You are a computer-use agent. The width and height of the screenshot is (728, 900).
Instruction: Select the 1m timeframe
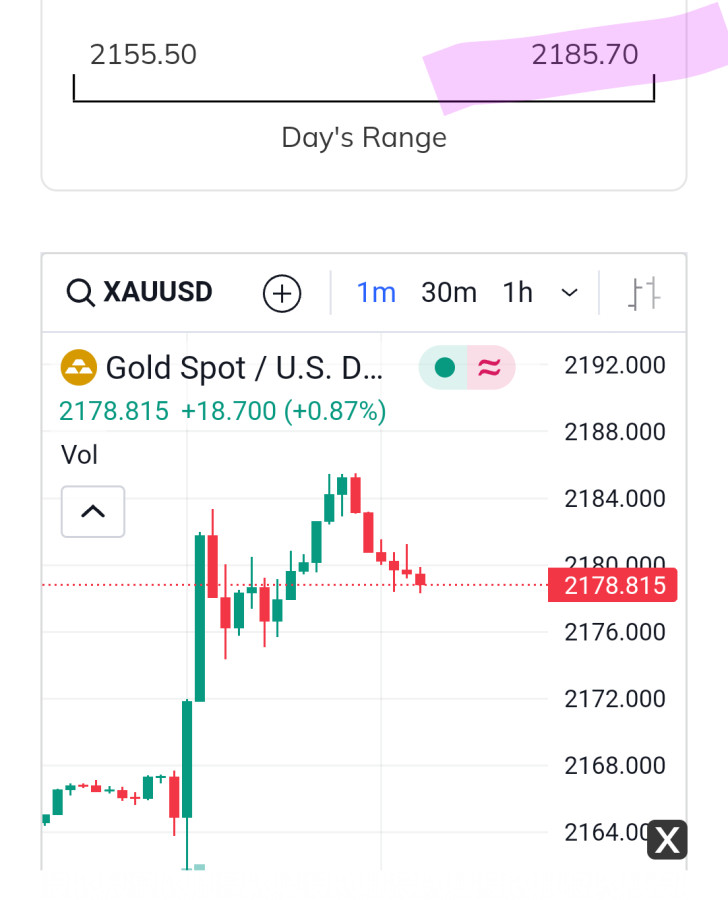(x=376, y=293)
